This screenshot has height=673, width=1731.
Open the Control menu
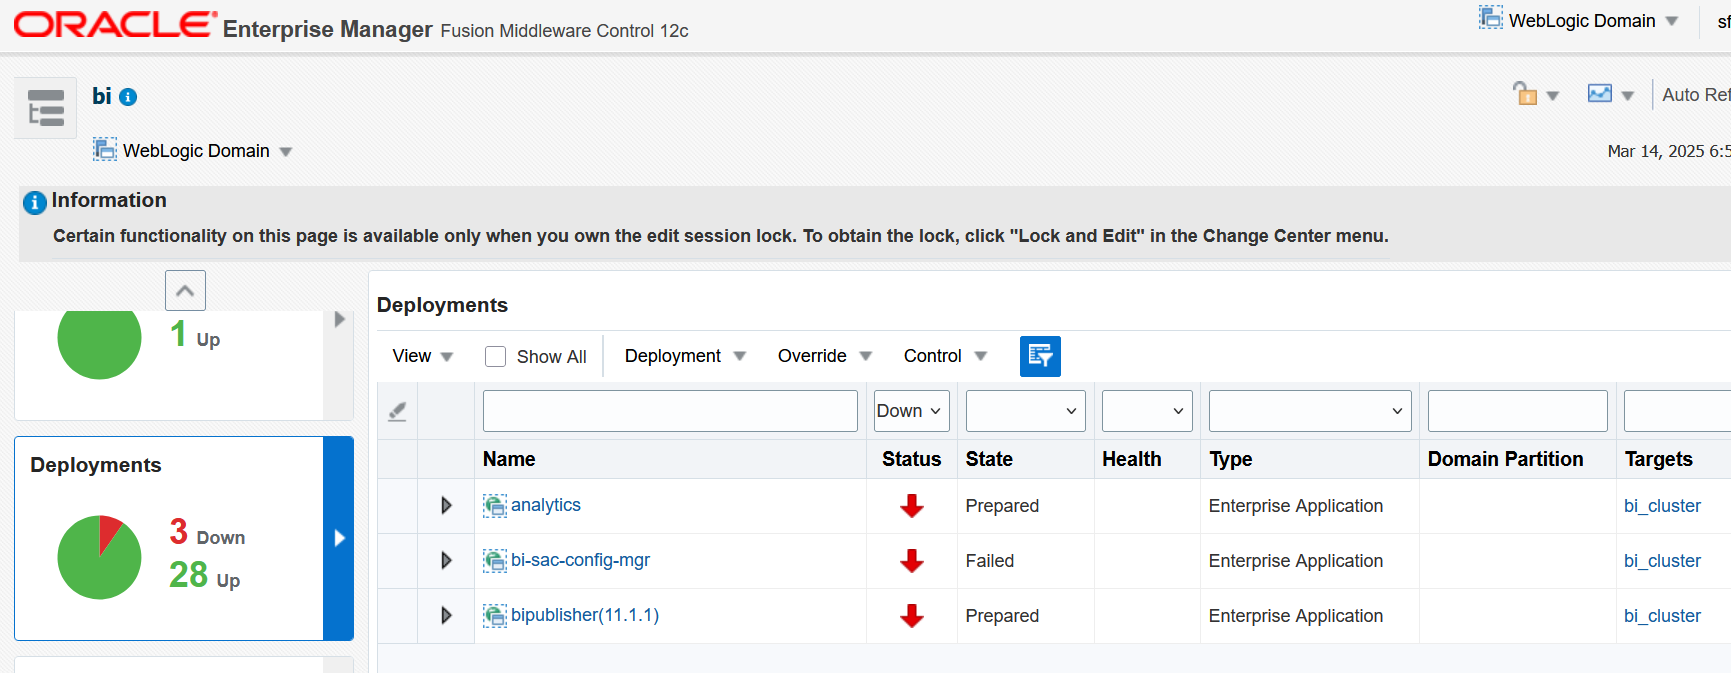(945, 356)
